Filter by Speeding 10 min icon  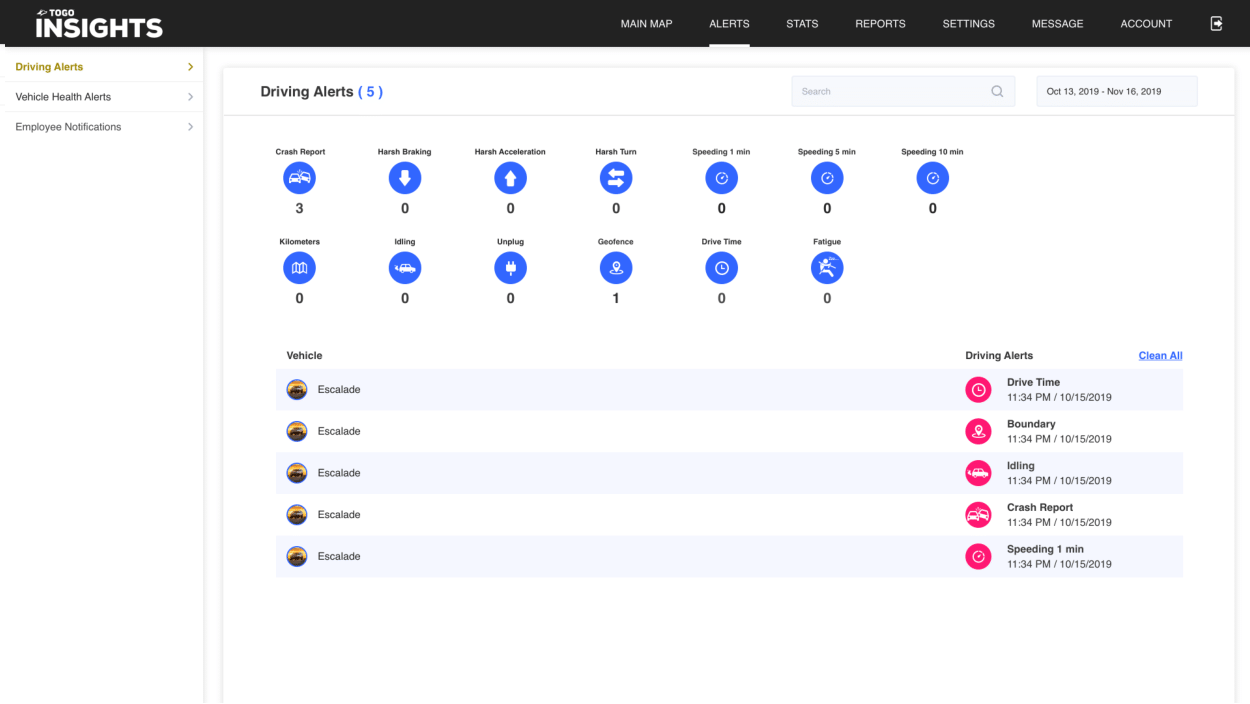tap(933, 178)
